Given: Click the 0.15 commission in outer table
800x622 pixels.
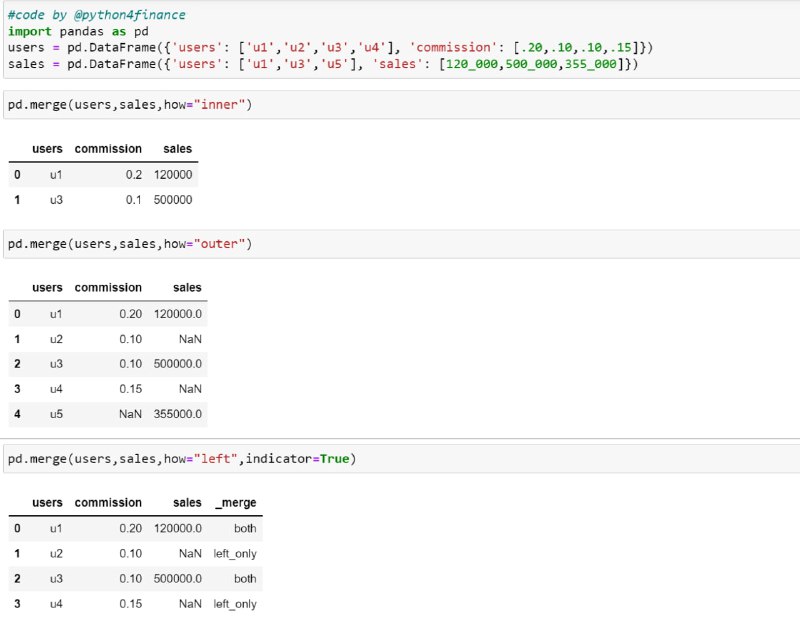Looking at the screenshot, I should (131, 389).
